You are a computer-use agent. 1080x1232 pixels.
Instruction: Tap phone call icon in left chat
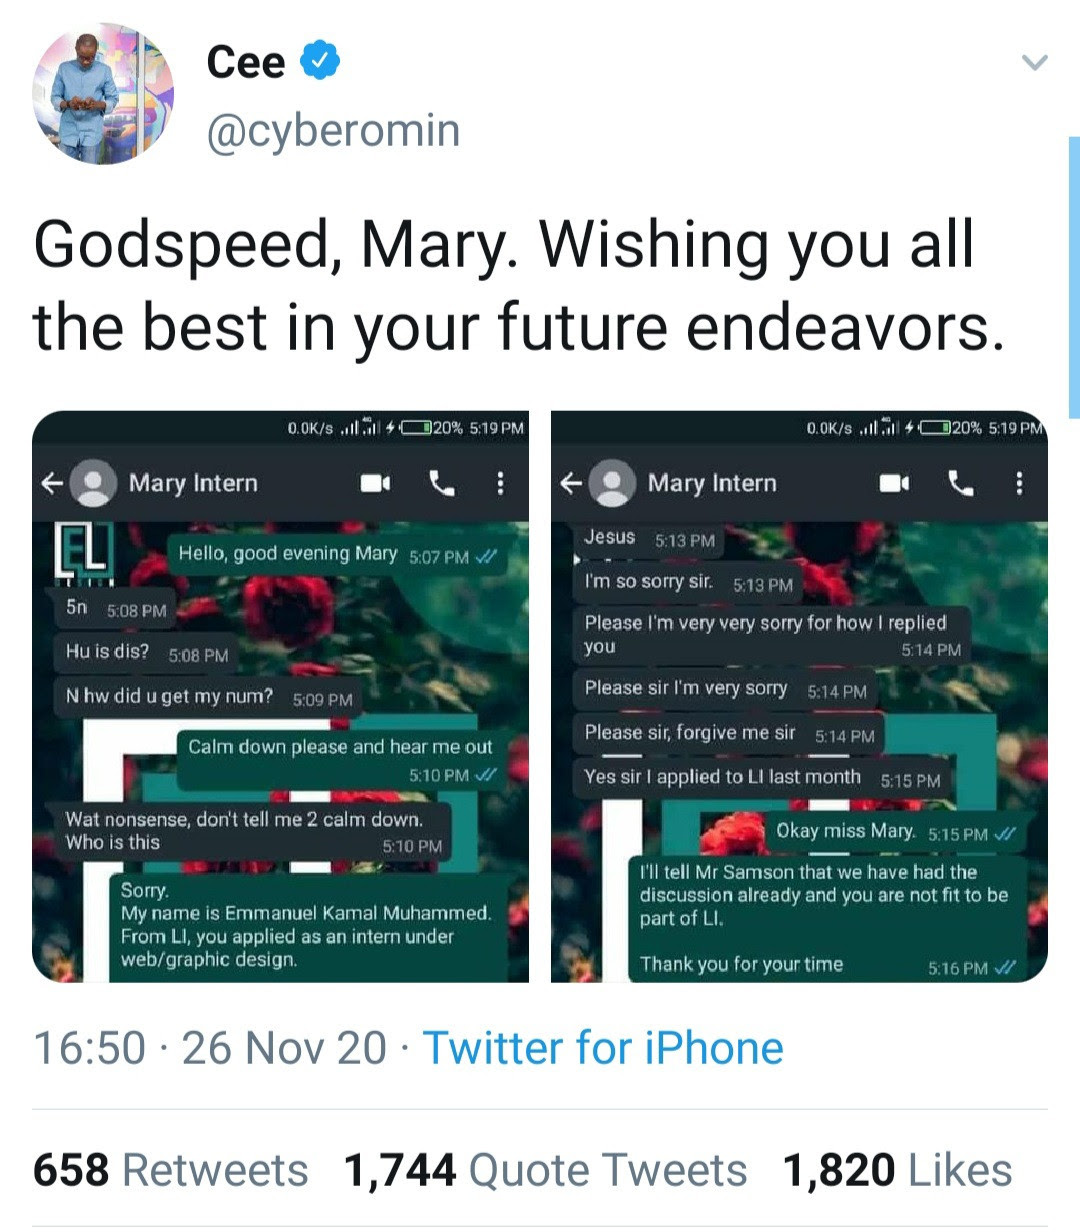(x=441, y=484)
